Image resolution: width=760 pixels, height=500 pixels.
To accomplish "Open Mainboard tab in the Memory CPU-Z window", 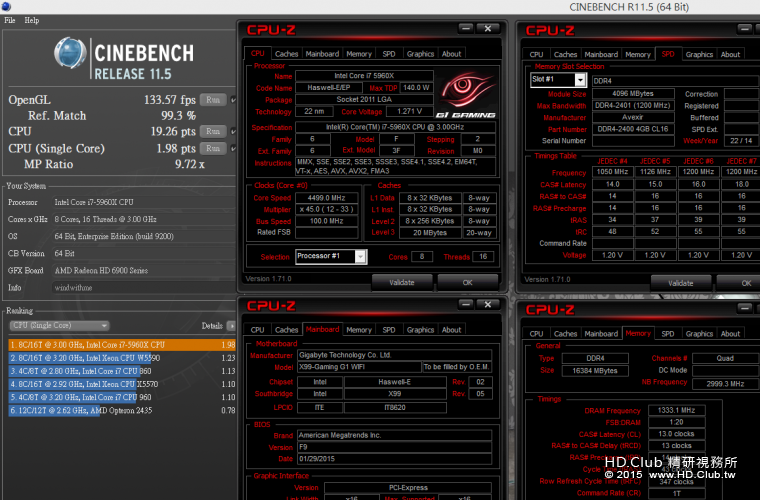I will (601, 334).
